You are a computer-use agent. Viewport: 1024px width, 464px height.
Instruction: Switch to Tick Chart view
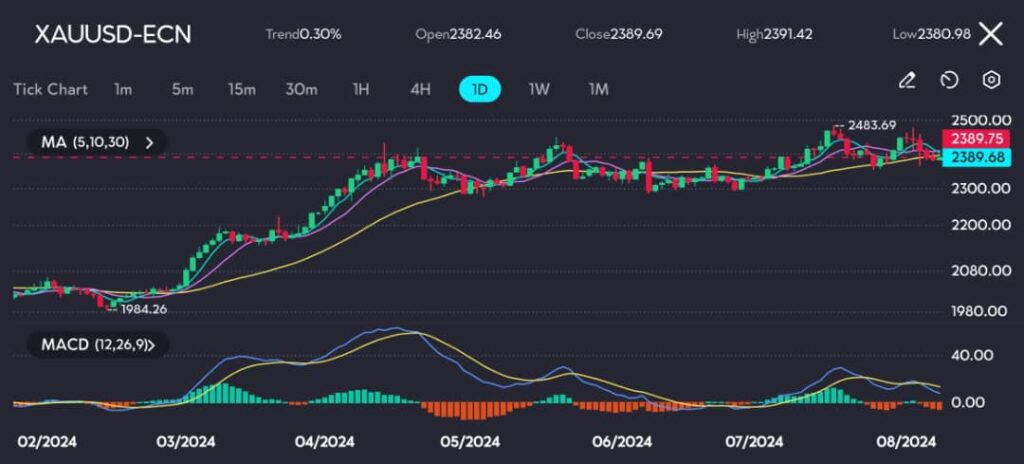tap(50, 89)
